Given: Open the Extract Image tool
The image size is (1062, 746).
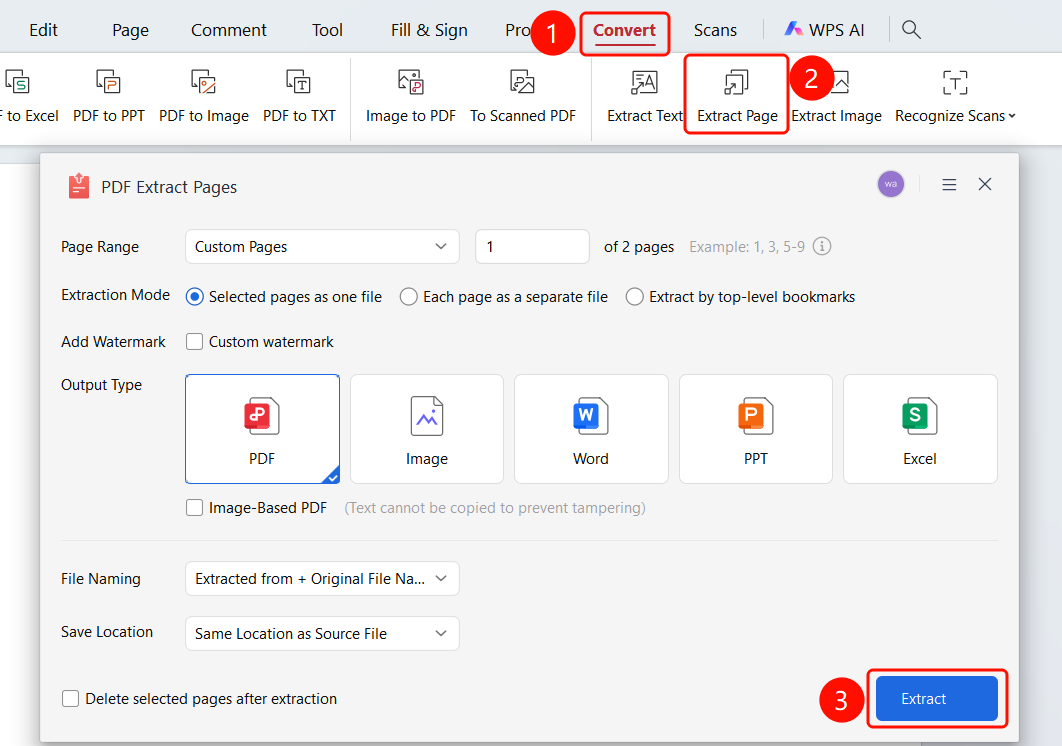Looking at the screenshot, I should click(x=836, y=96).
